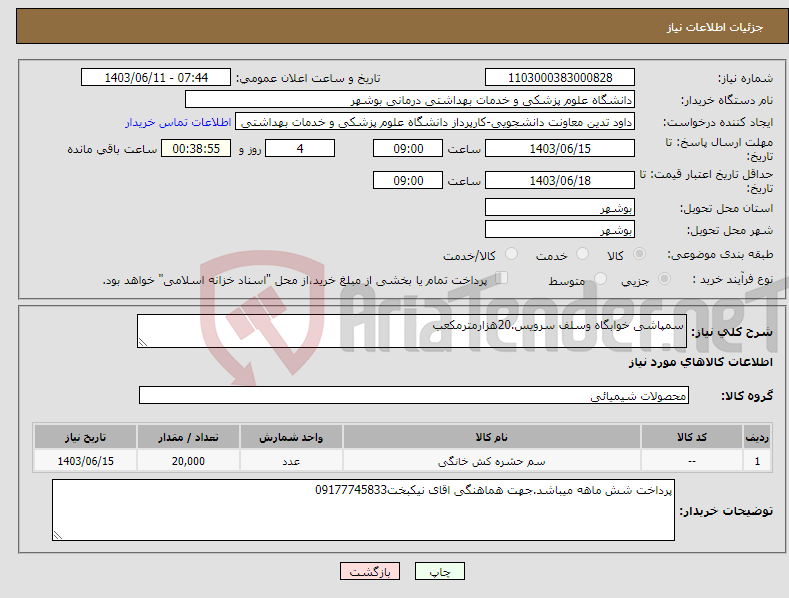Click the بازگشت (back) button
The image size is (789, 598).
click(x=370, y=571)
